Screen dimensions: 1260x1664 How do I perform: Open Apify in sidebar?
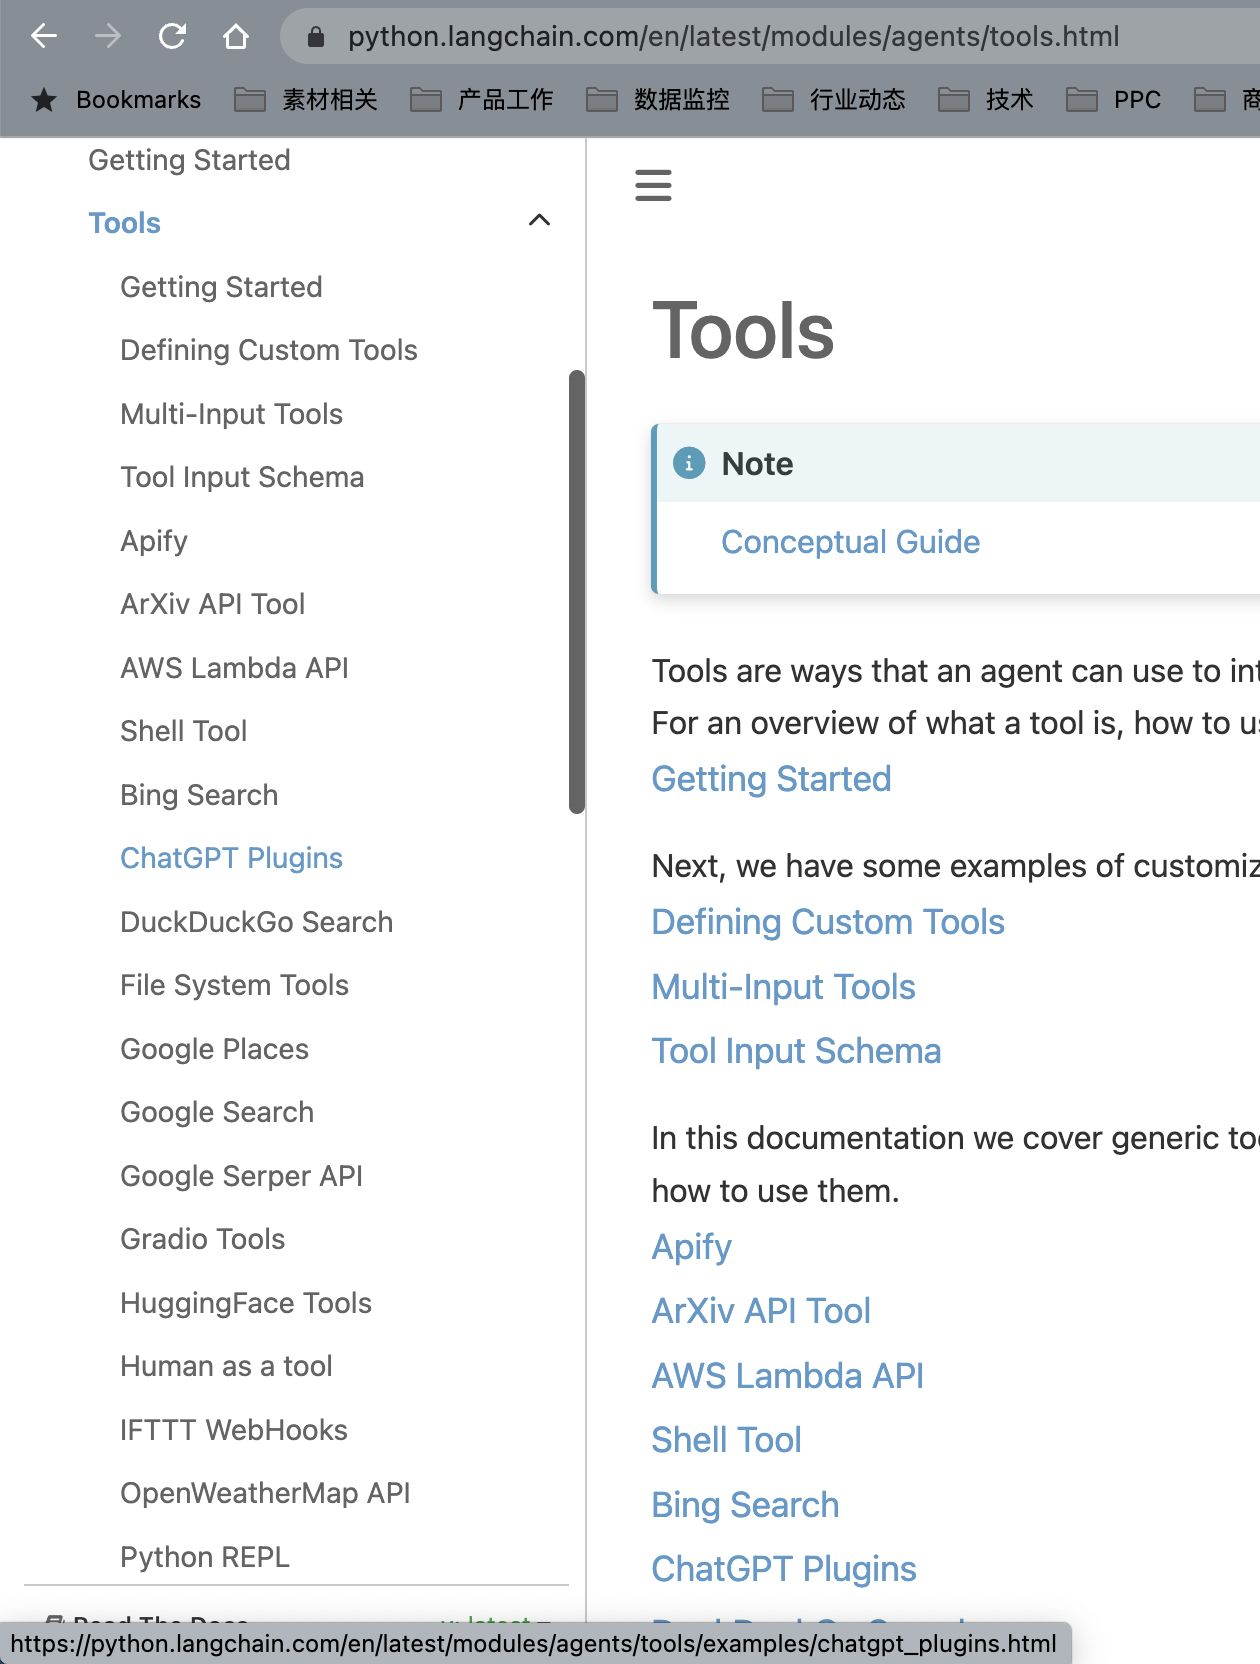pyautogui.click(x=154, y=541)
